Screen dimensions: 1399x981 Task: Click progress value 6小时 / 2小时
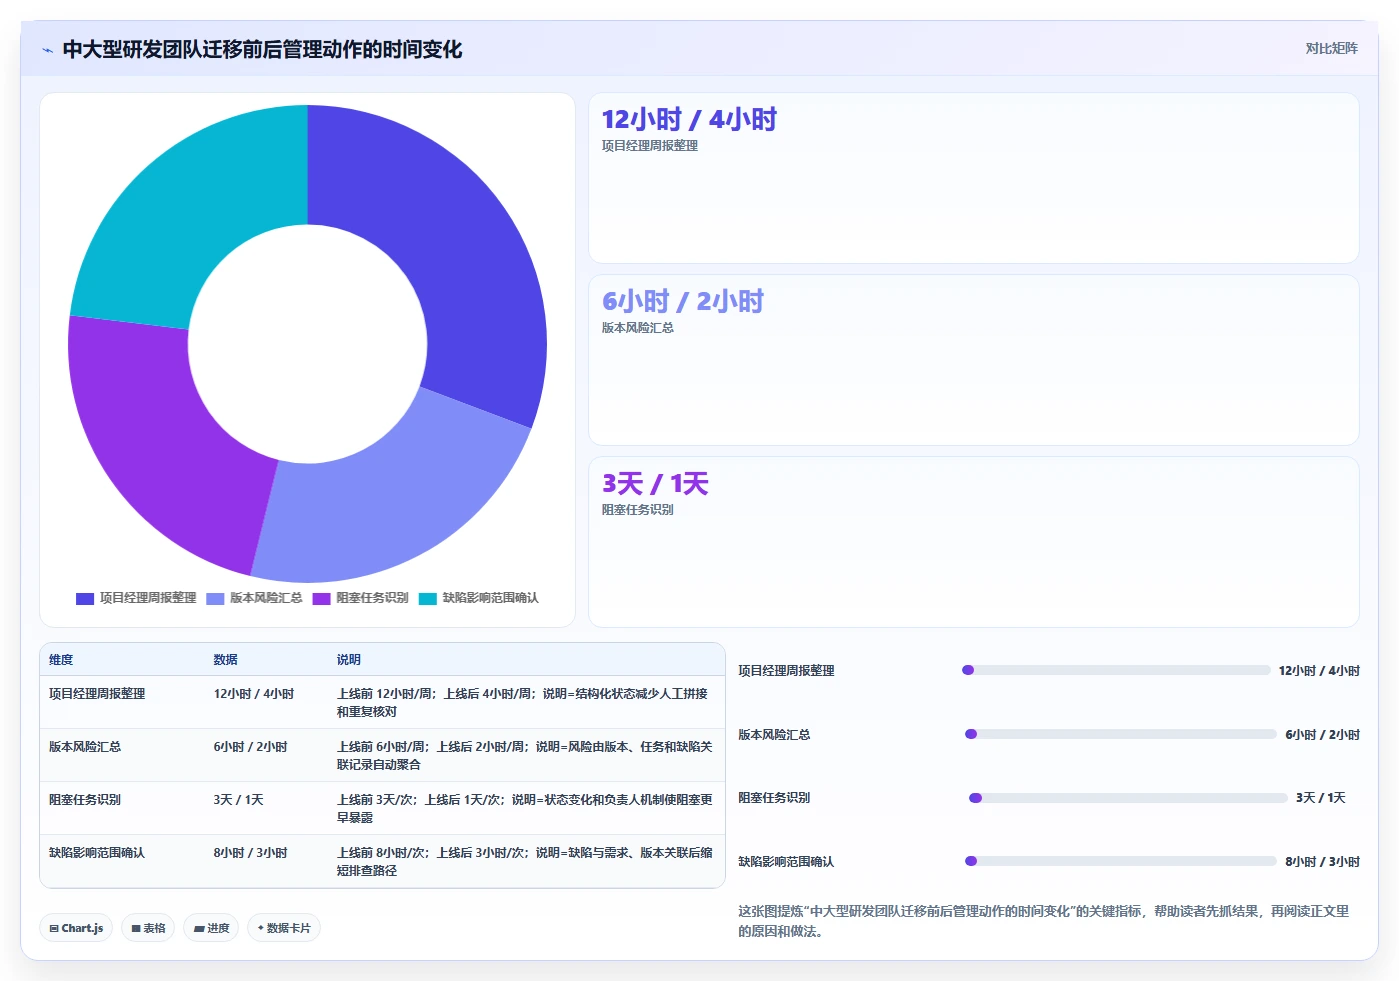[1322, 735]
